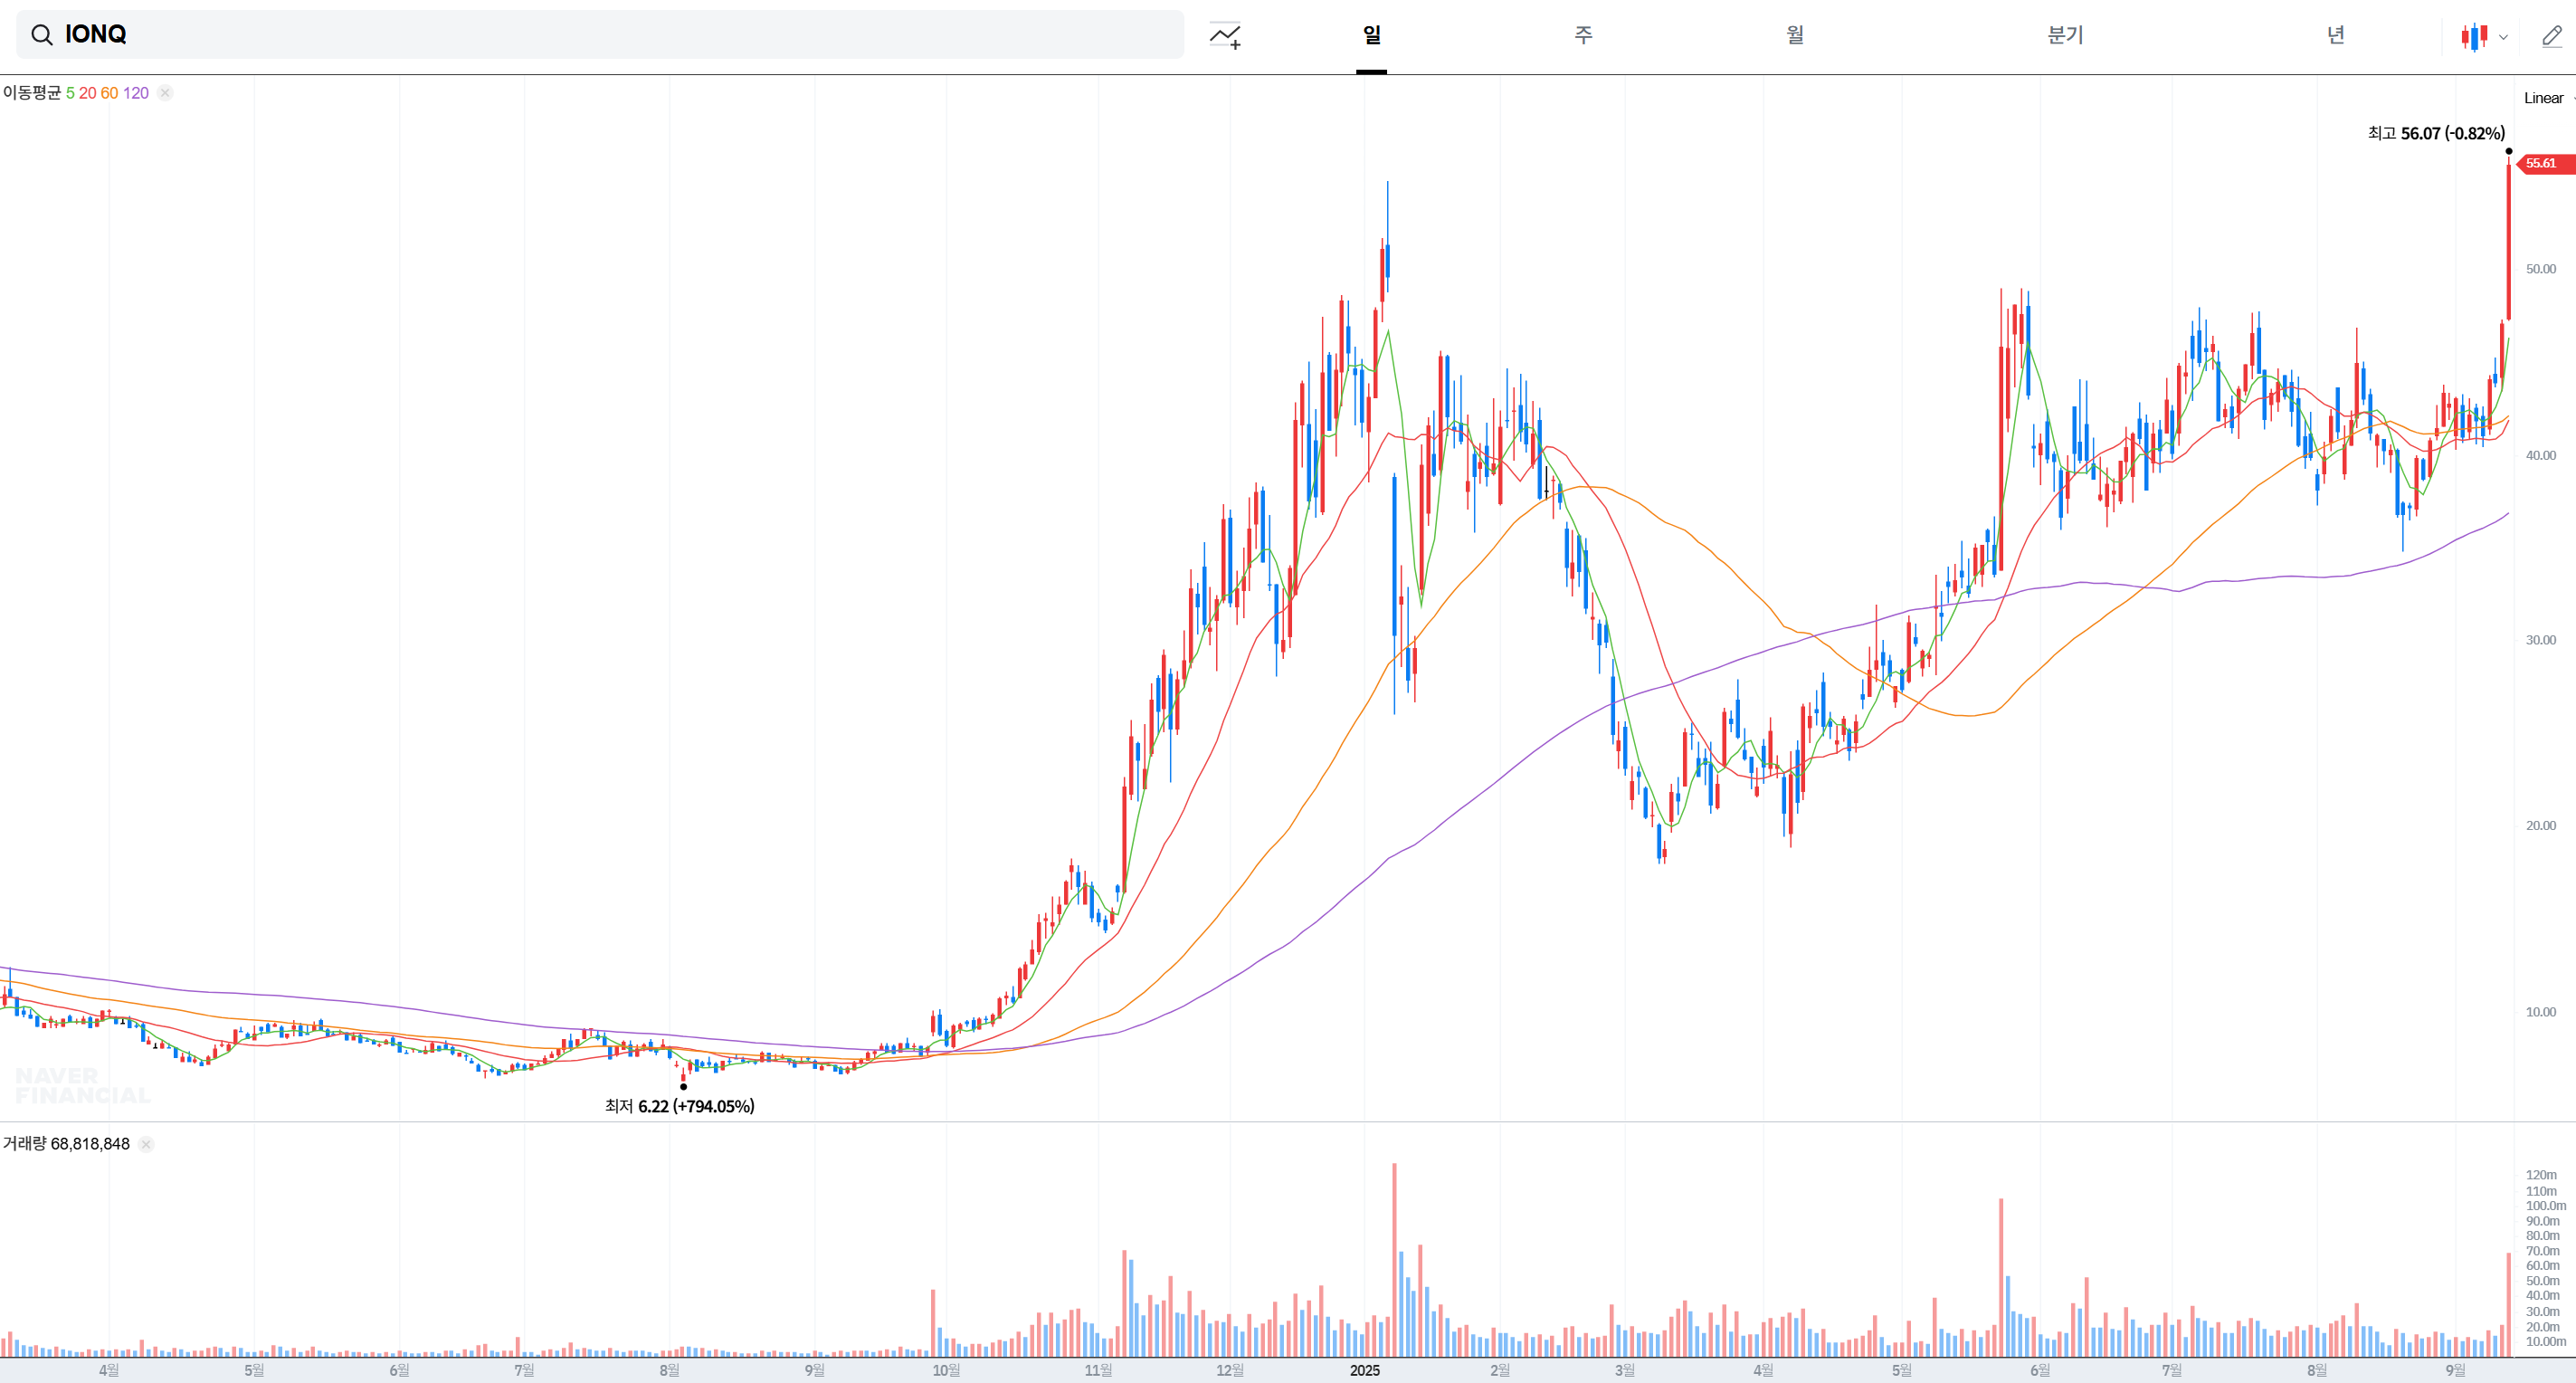
Task: Click the 최저 6.22 low marker
Action: [x=679, y=1105]
